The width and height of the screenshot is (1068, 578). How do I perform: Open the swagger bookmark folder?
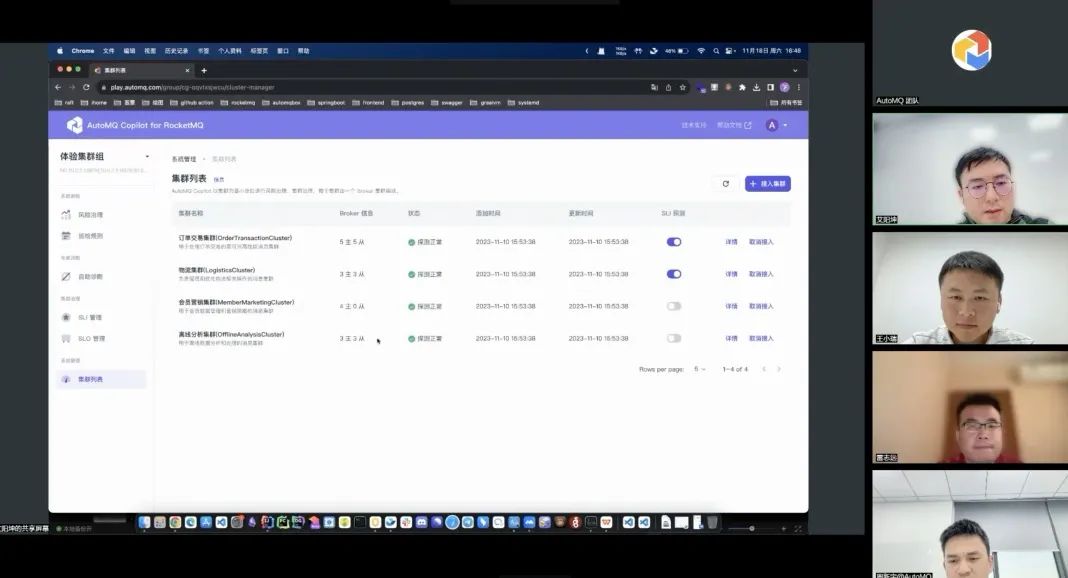447,103
